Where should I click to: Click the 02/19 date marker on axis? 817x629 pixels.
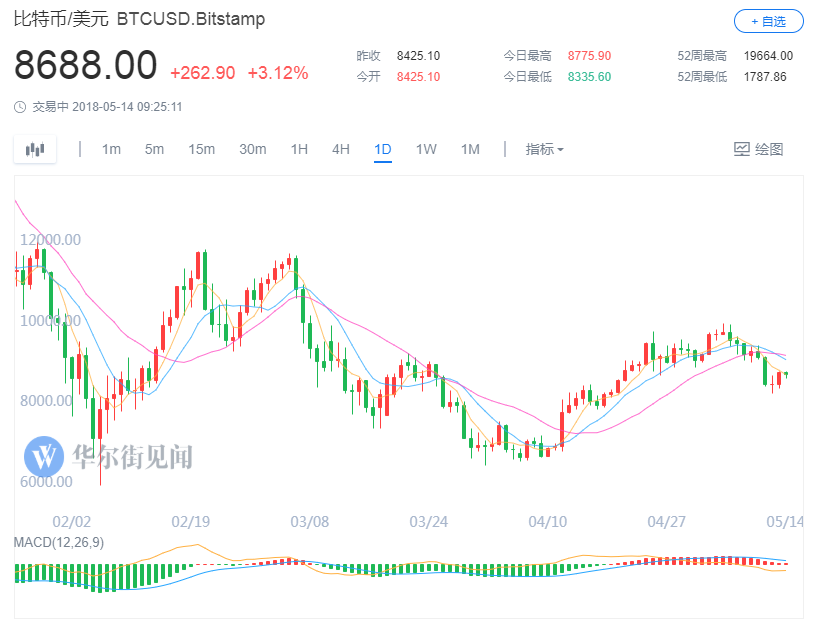coord(190,522)
